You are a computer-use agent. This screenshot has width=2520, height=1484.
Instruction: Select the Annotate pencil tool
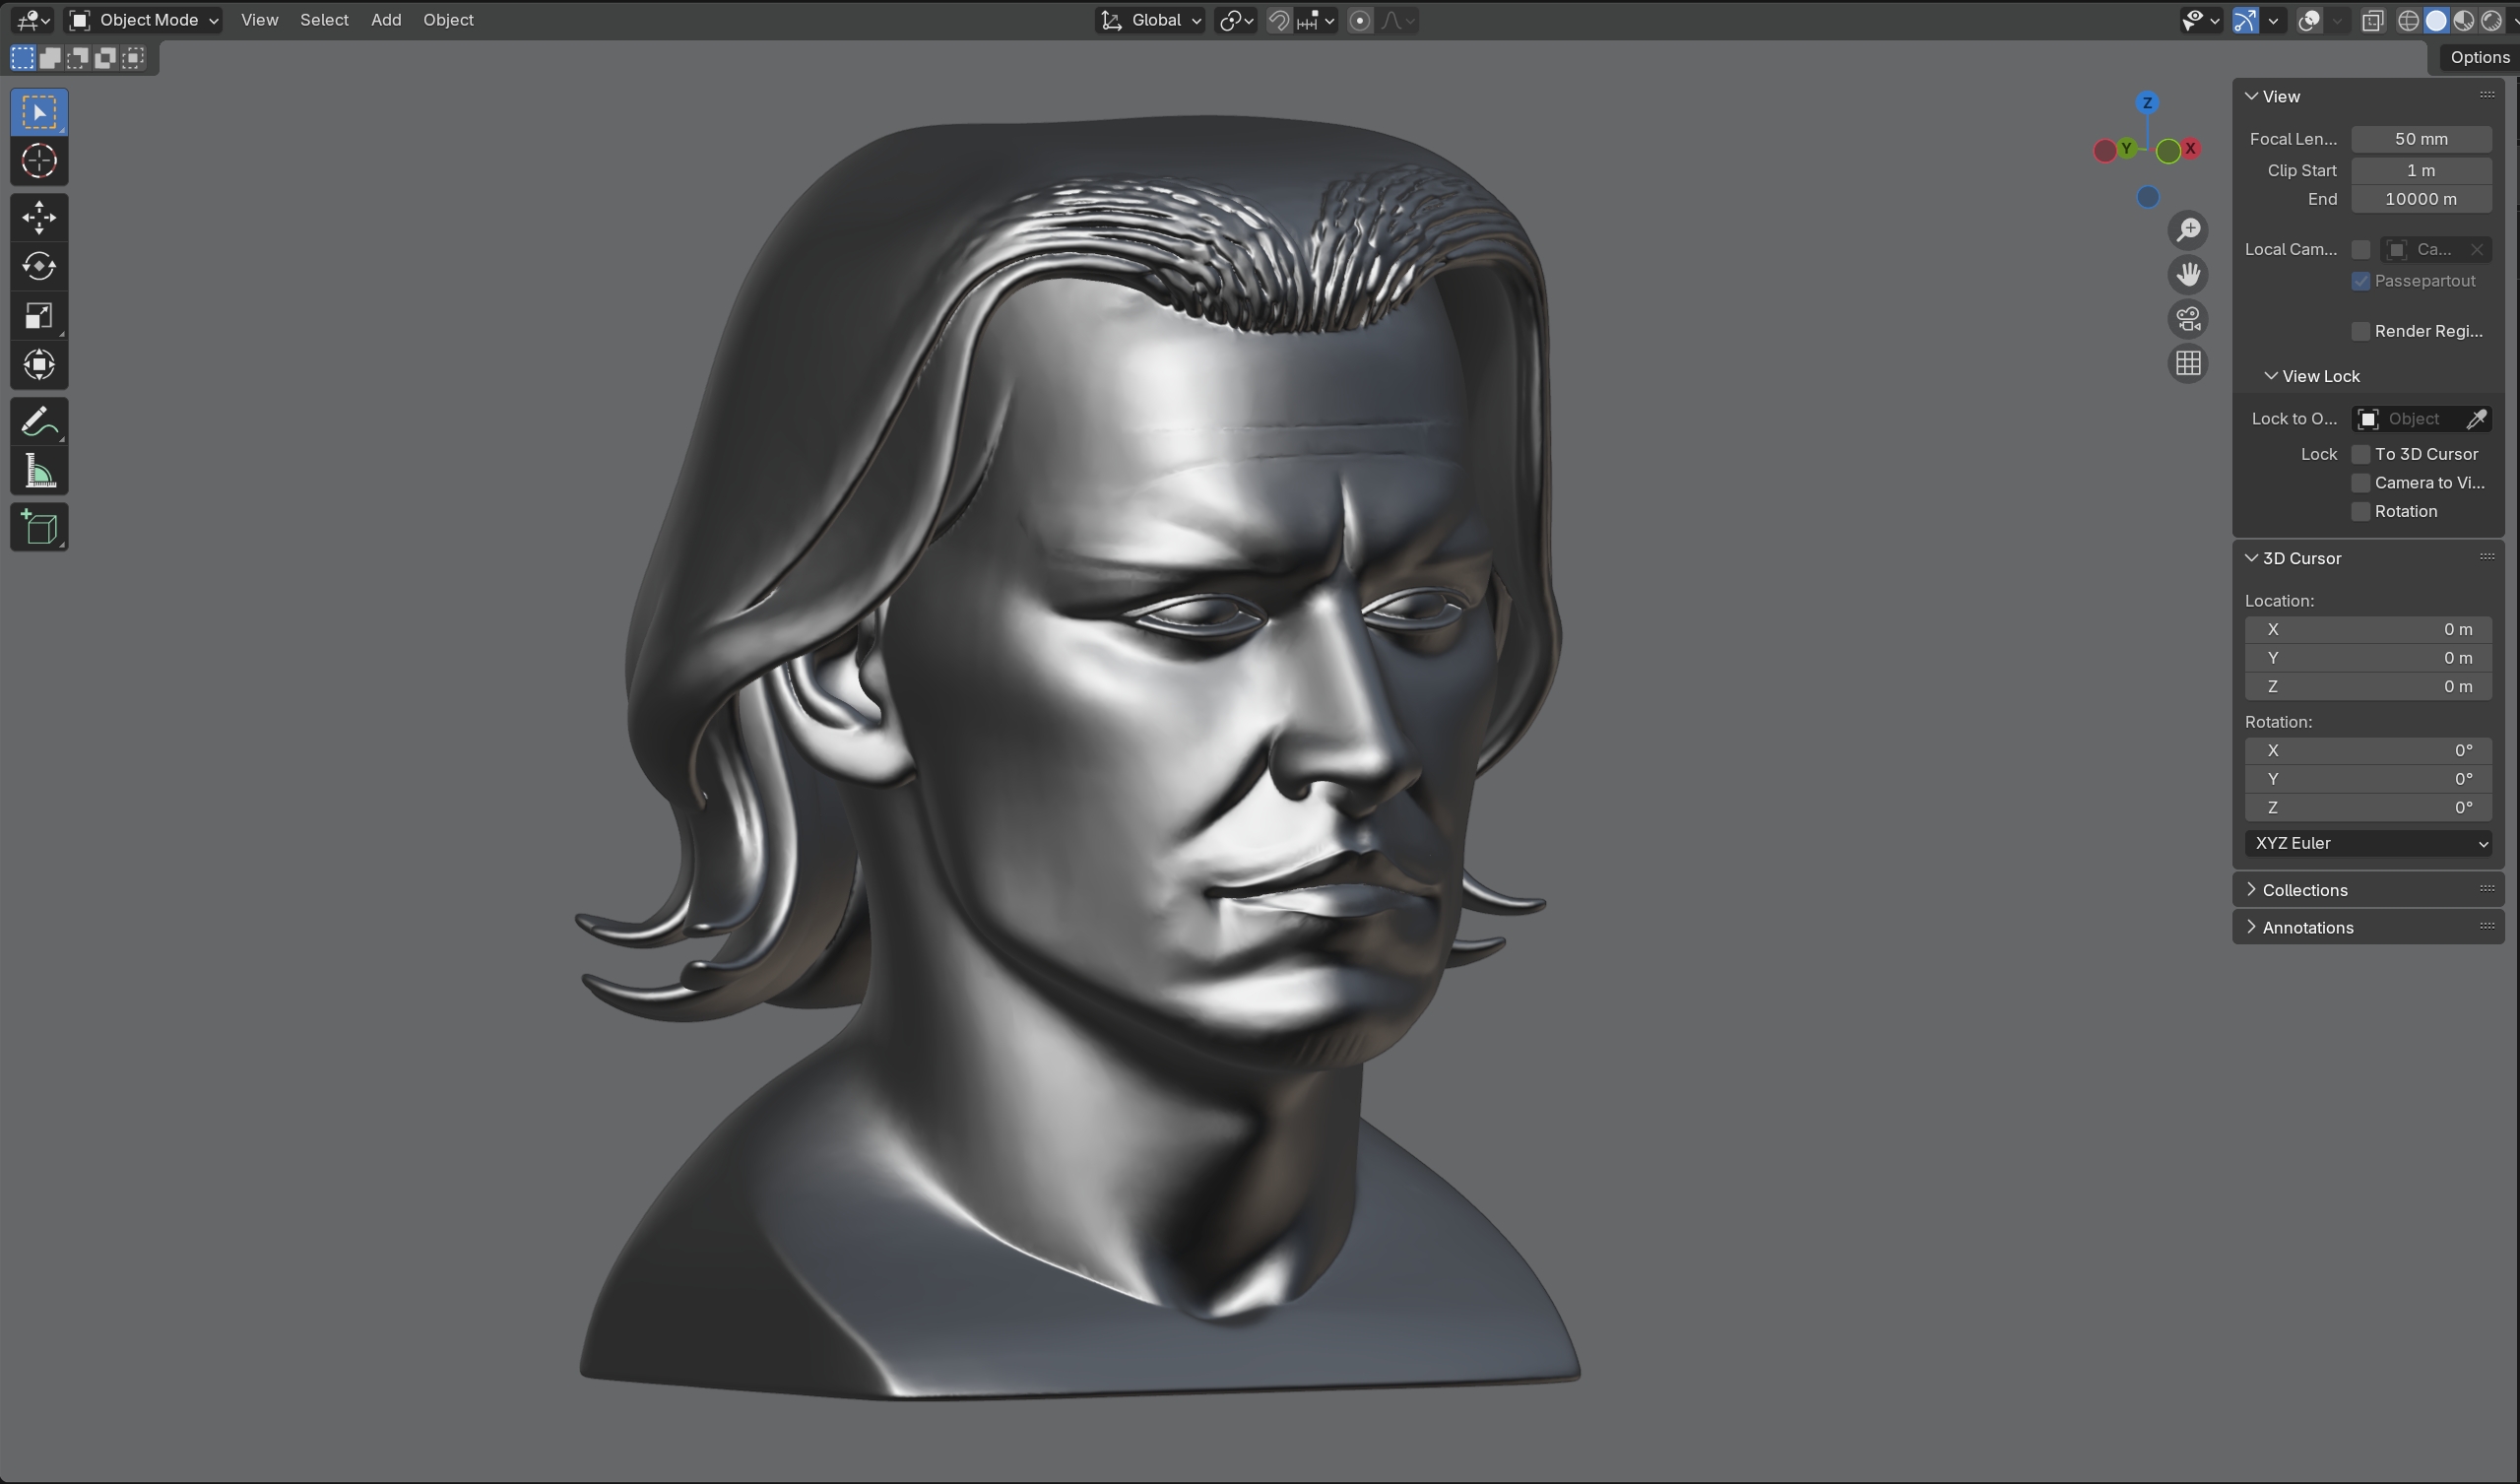click(x=39, y=422)
